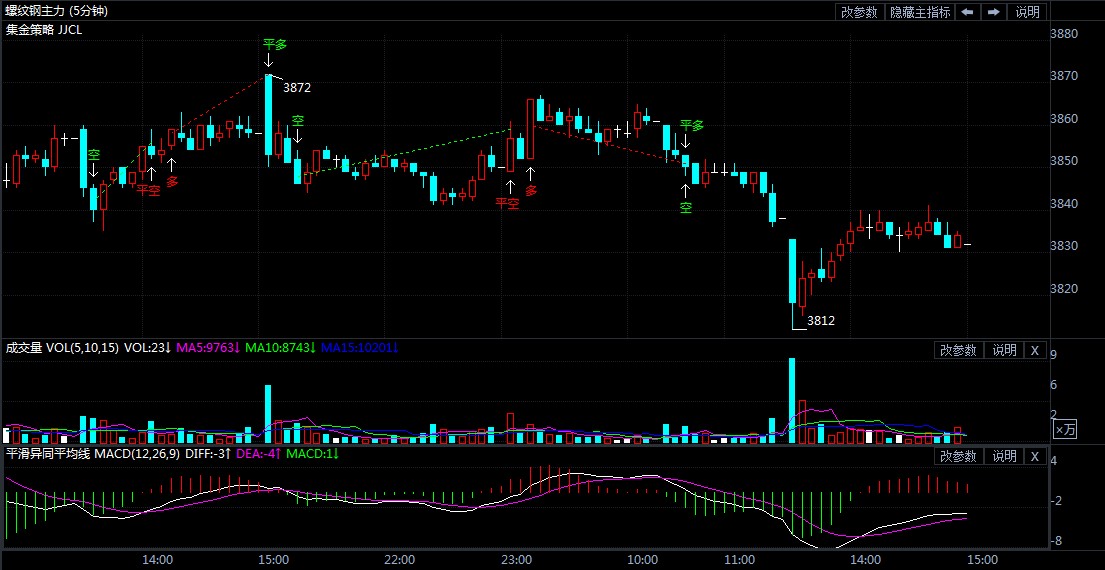Click the 23:00 time axis label
The image size is (1105, 570).
[x=516, y=559]
